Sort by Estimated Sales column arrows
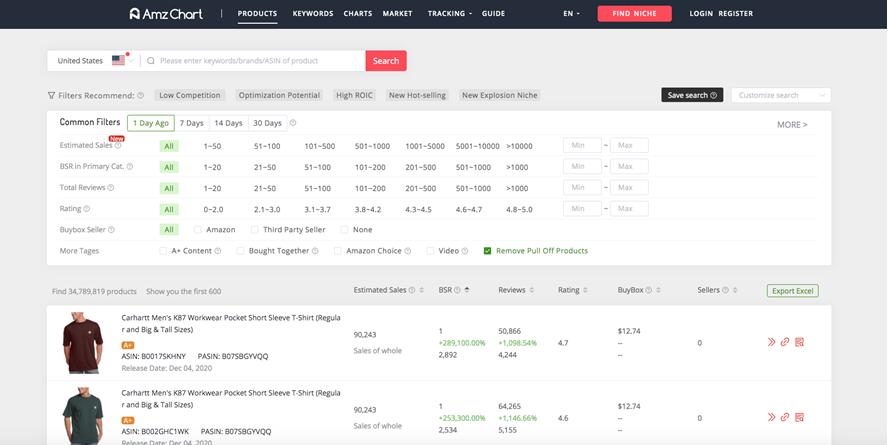 coord(421,290)
